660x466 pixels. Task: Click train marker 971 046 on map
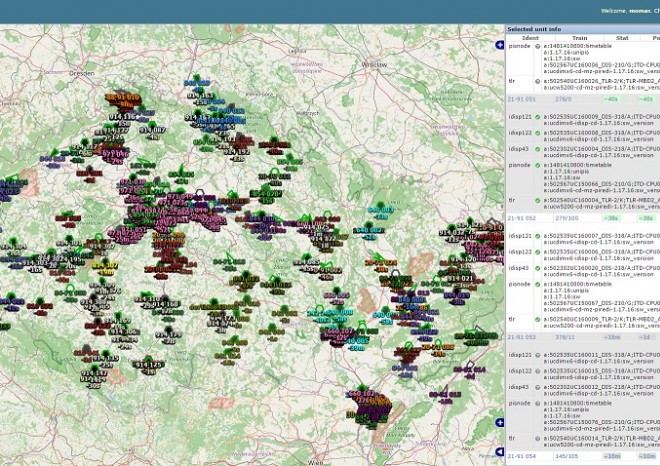116,154
